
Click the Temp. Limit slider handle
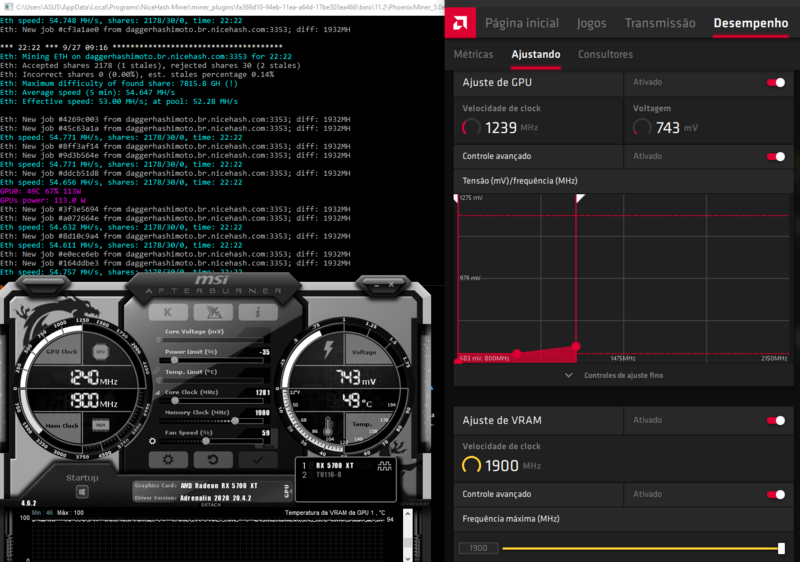160,380
